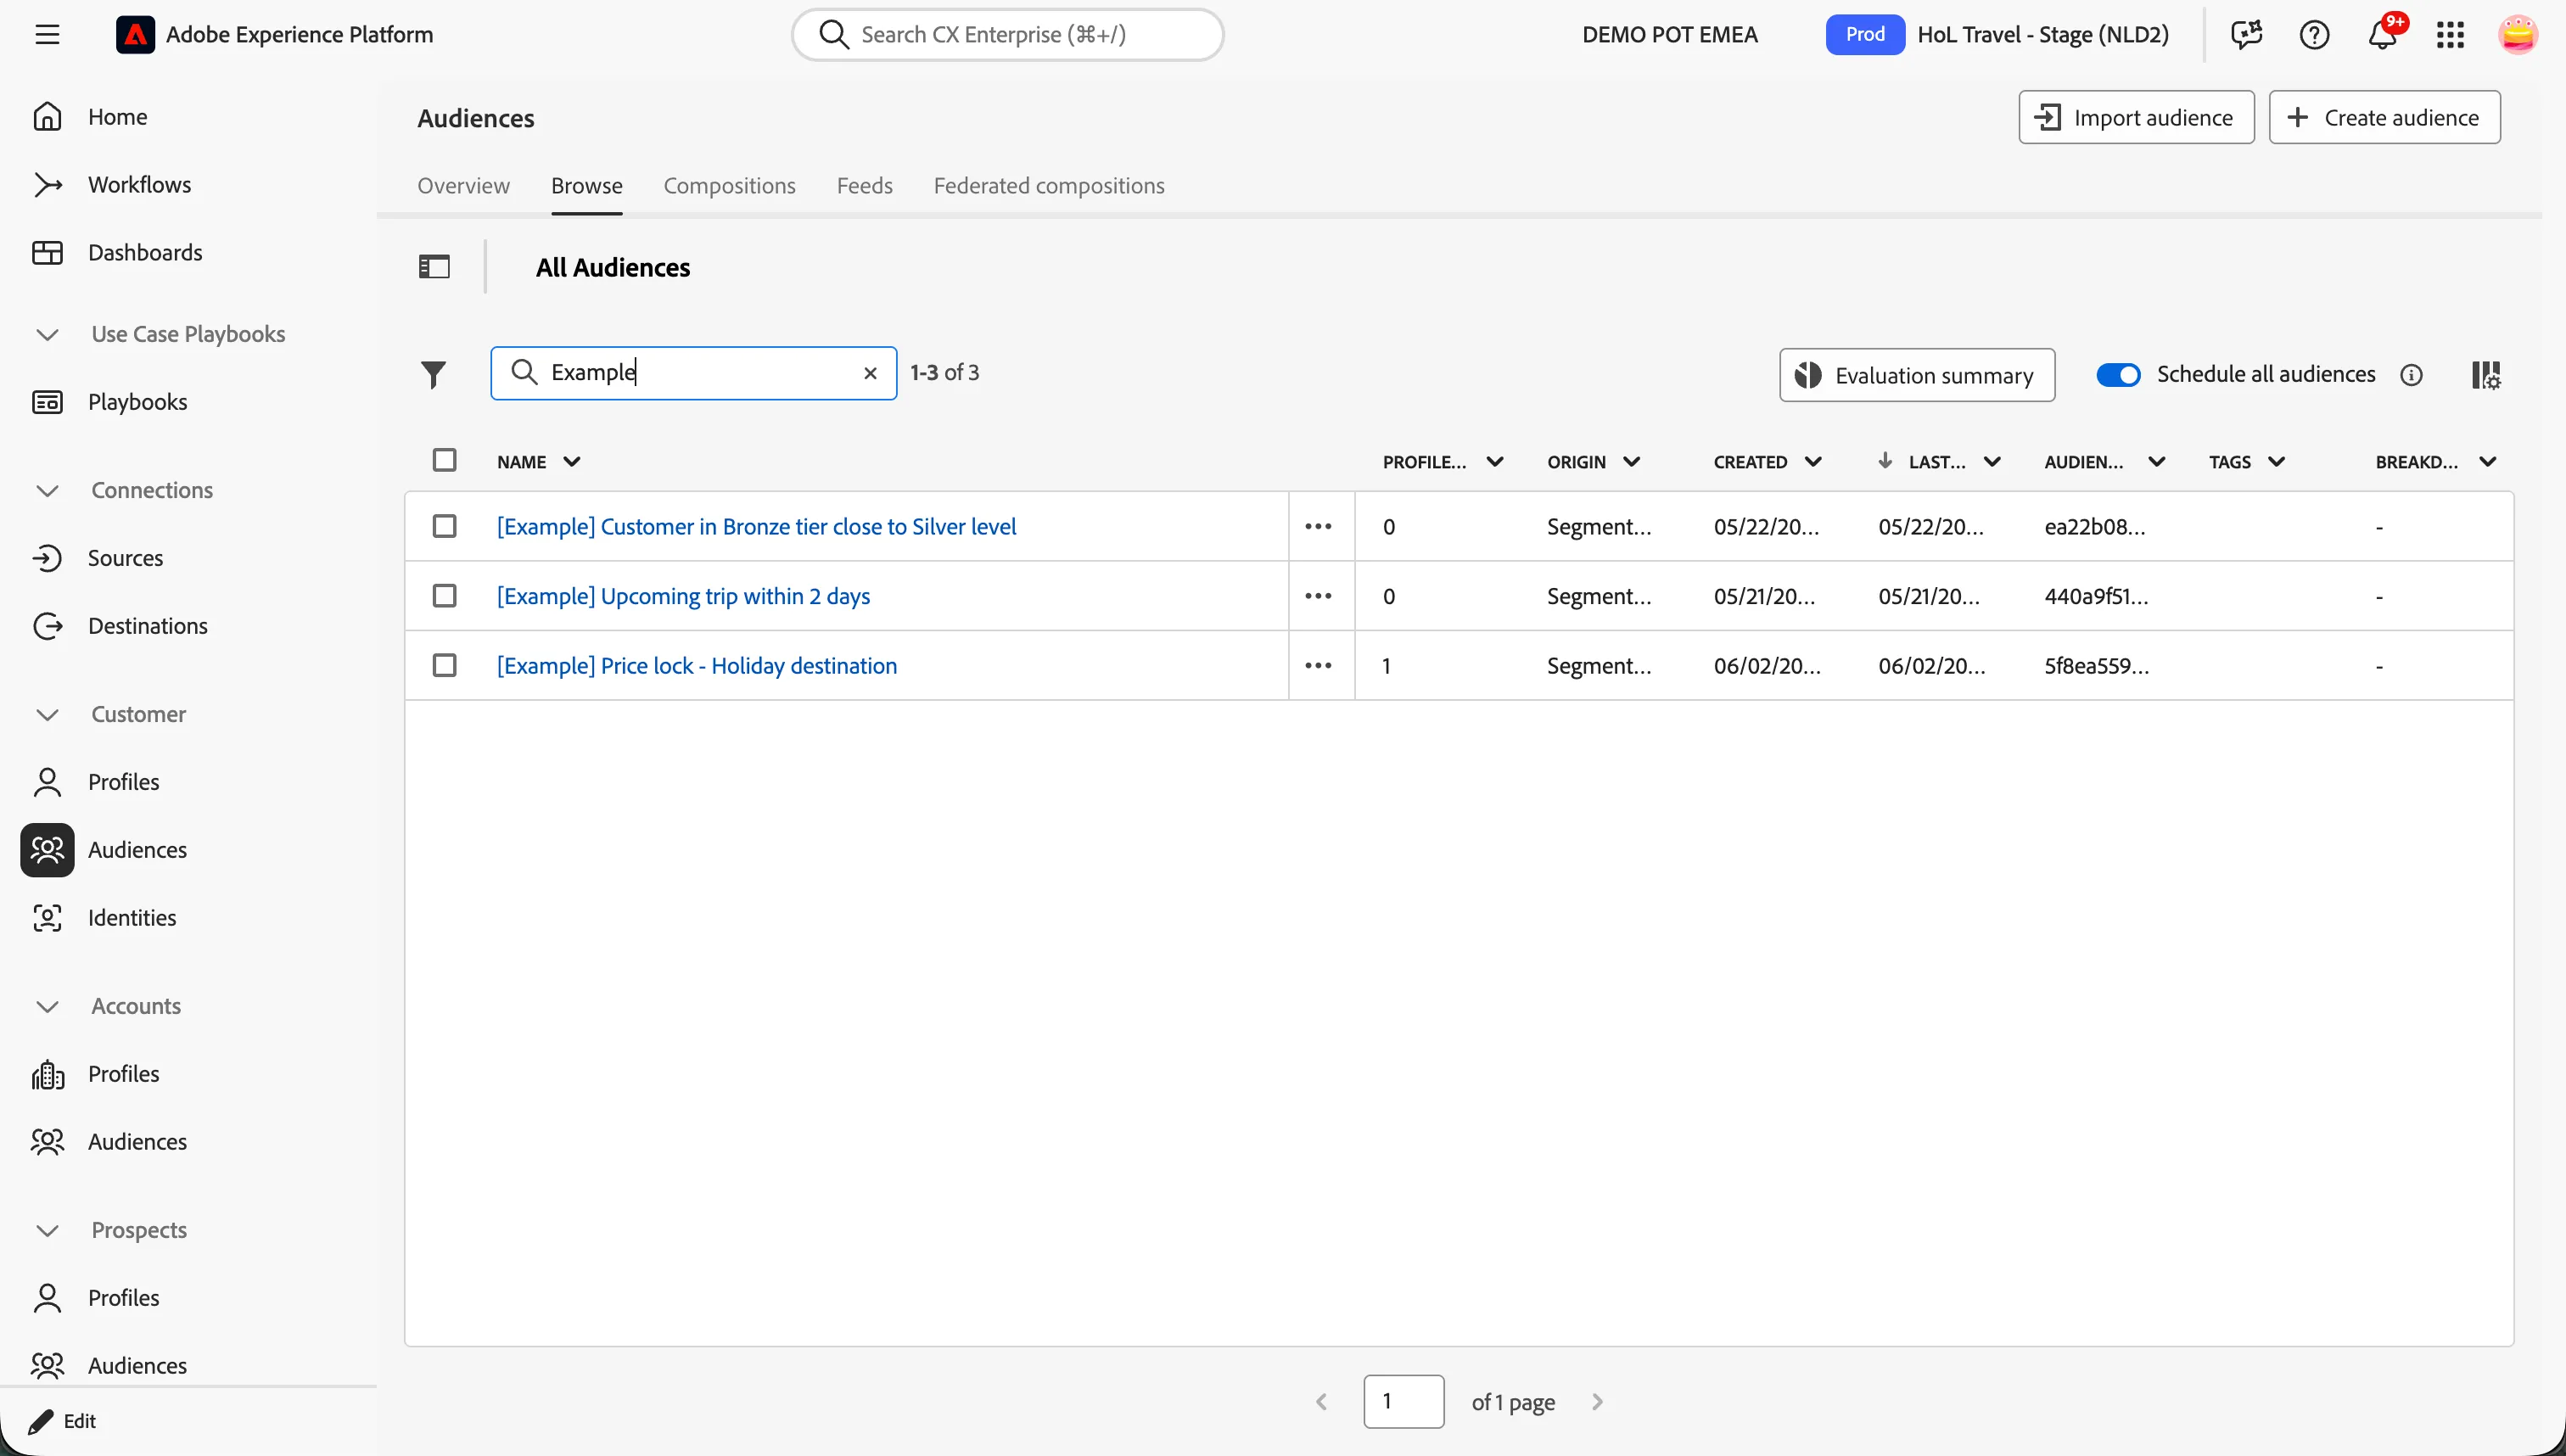Check the Price lock Holiday destination row
The height and width of the screenshot is (1456, 2566).
(444, 666)
